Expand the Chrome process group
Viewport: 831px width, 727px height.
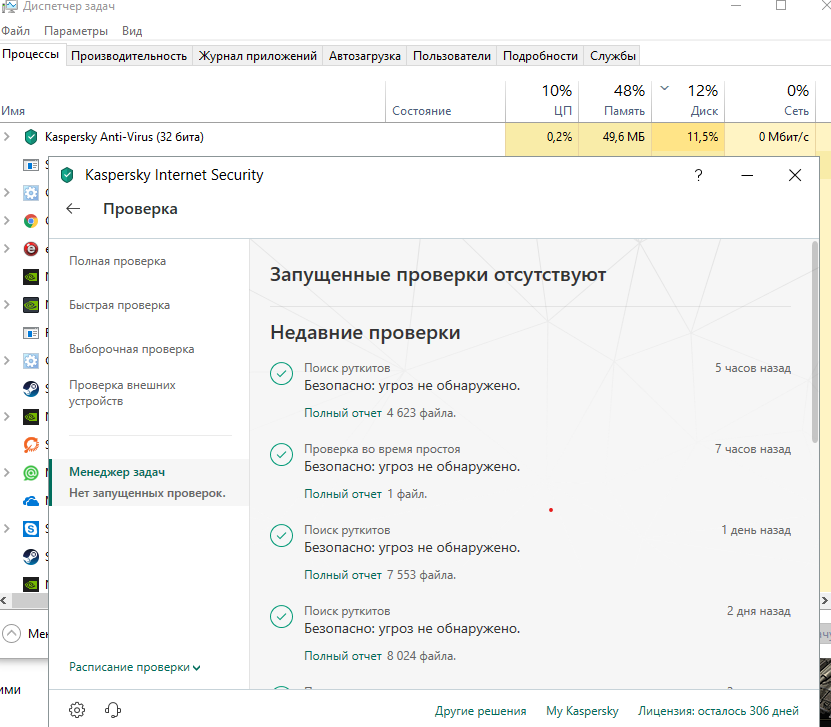8,221
